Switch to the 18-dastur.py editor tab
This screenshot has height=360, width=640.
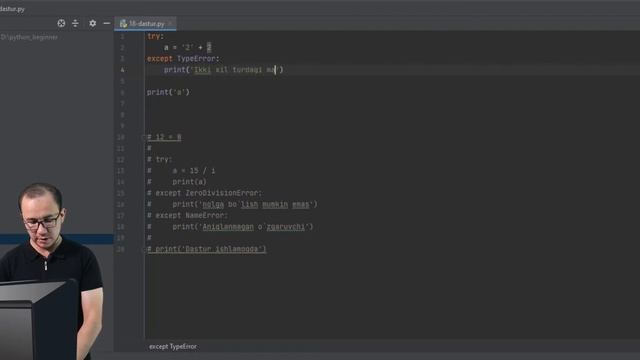point(146,24)
